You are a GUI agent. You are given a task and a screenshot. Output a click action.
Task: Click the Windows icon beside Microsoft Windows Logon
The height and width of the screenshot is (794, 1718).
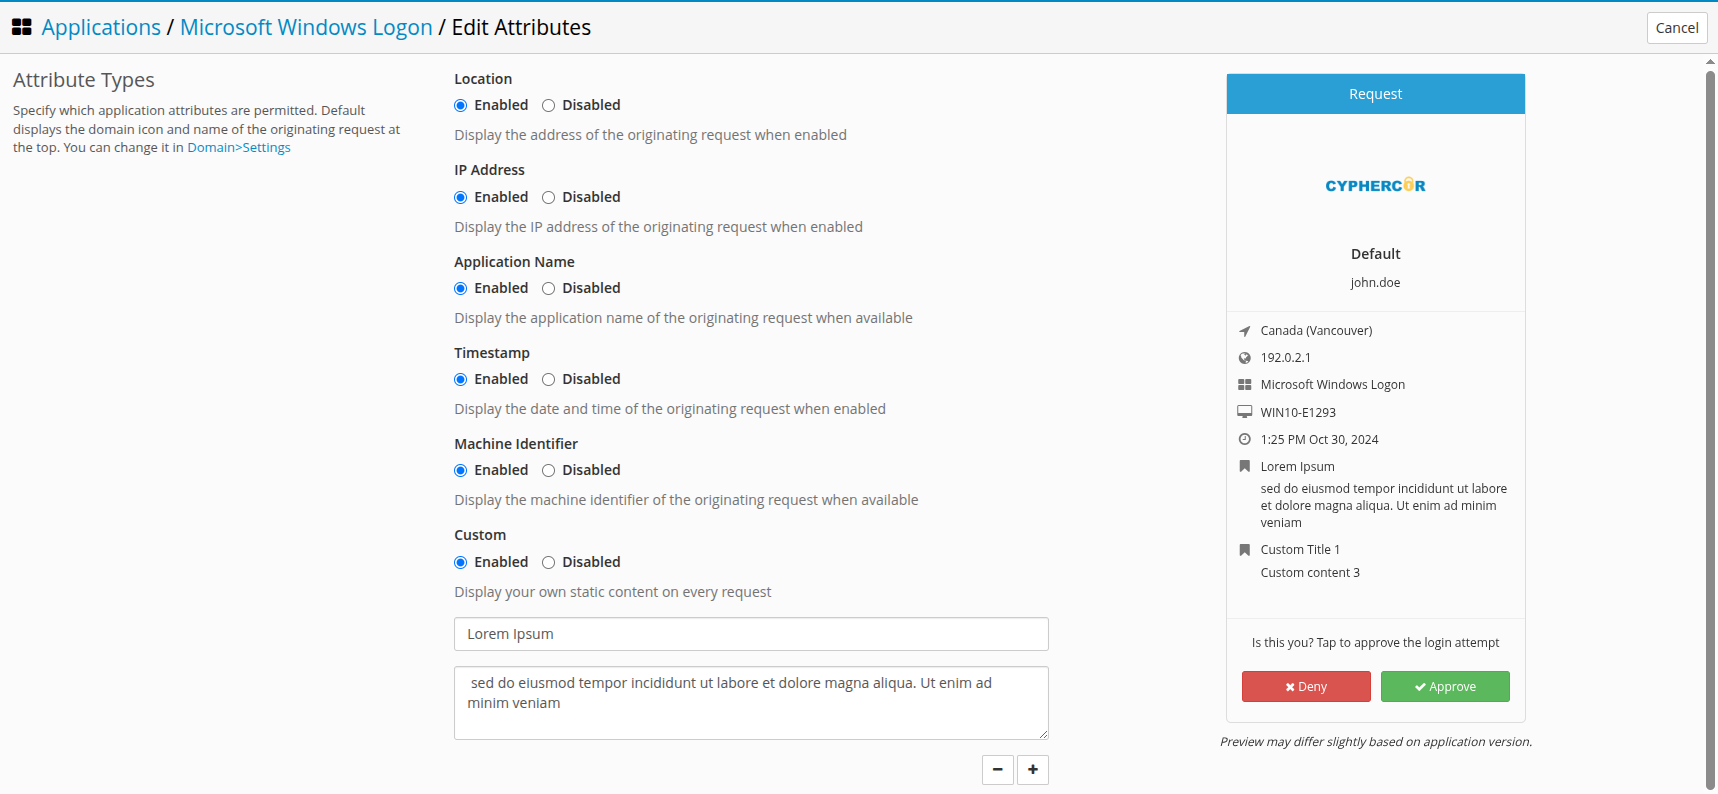(1245, 385)
